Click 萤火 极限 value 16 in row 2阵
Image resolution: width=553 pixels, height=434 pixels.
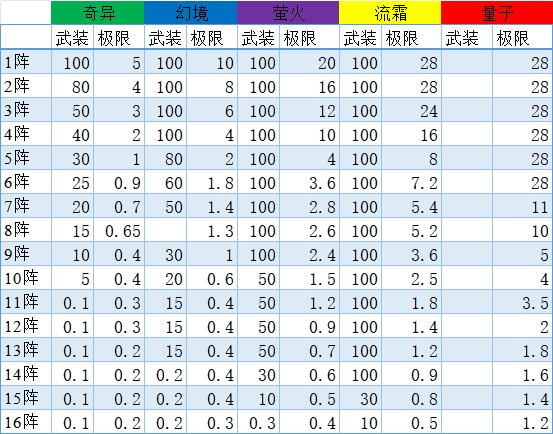[309, 86]
